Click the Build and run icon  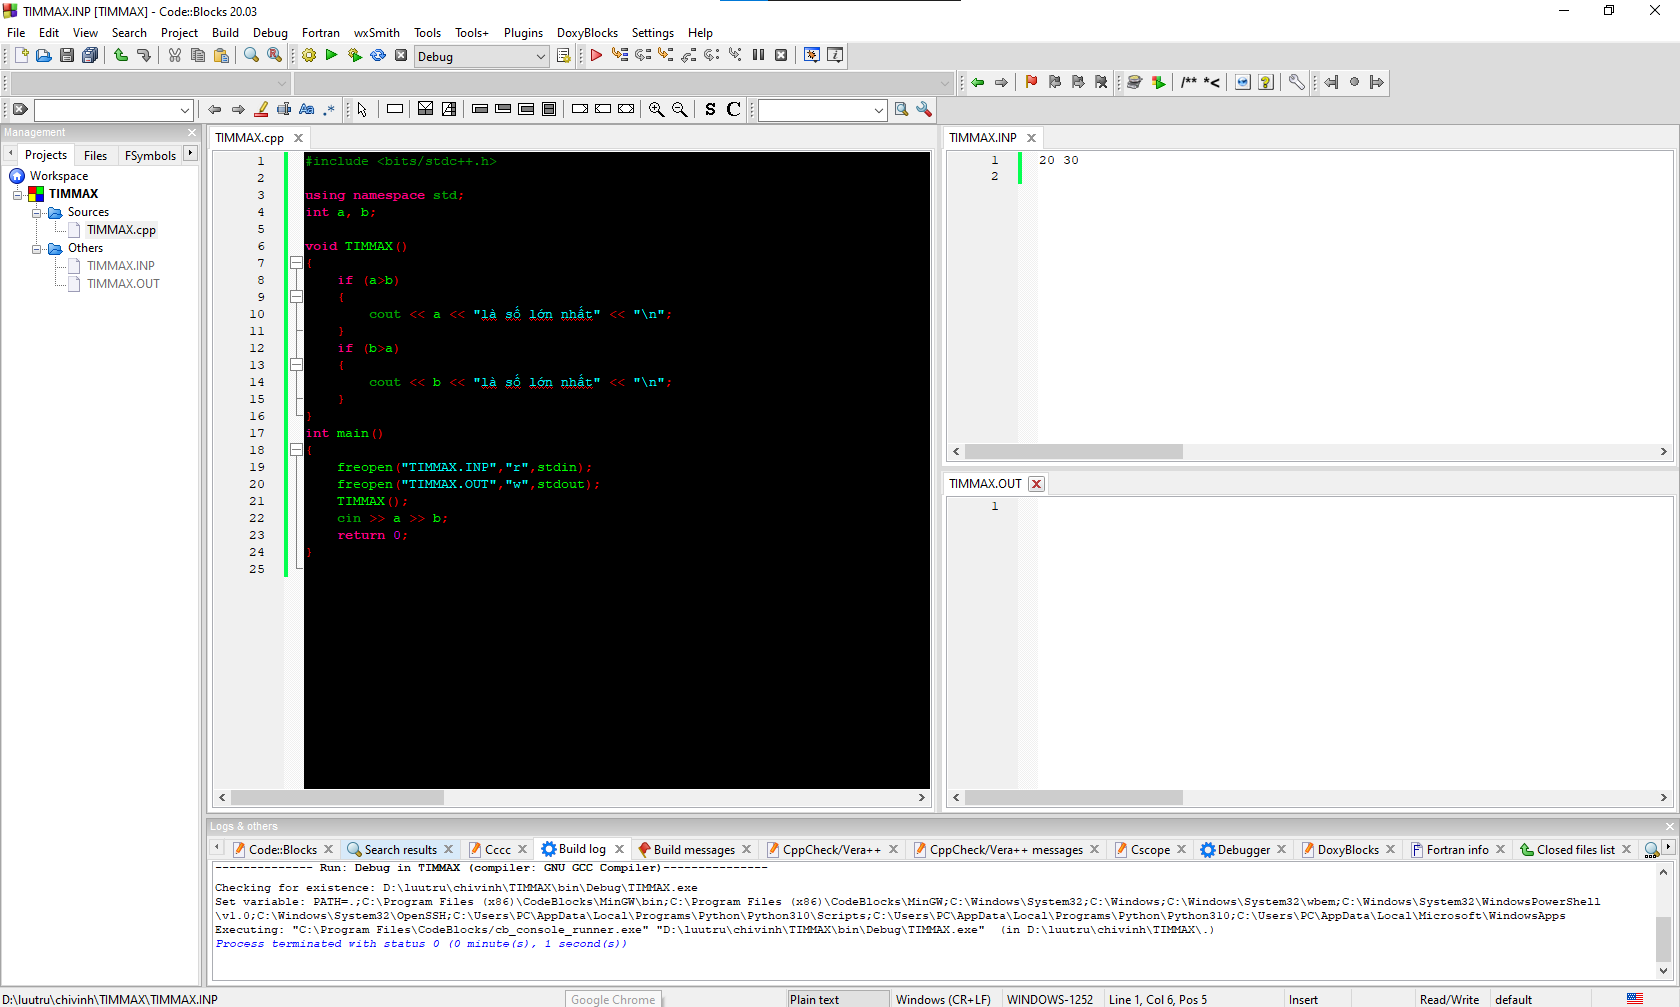pos(355,56)
